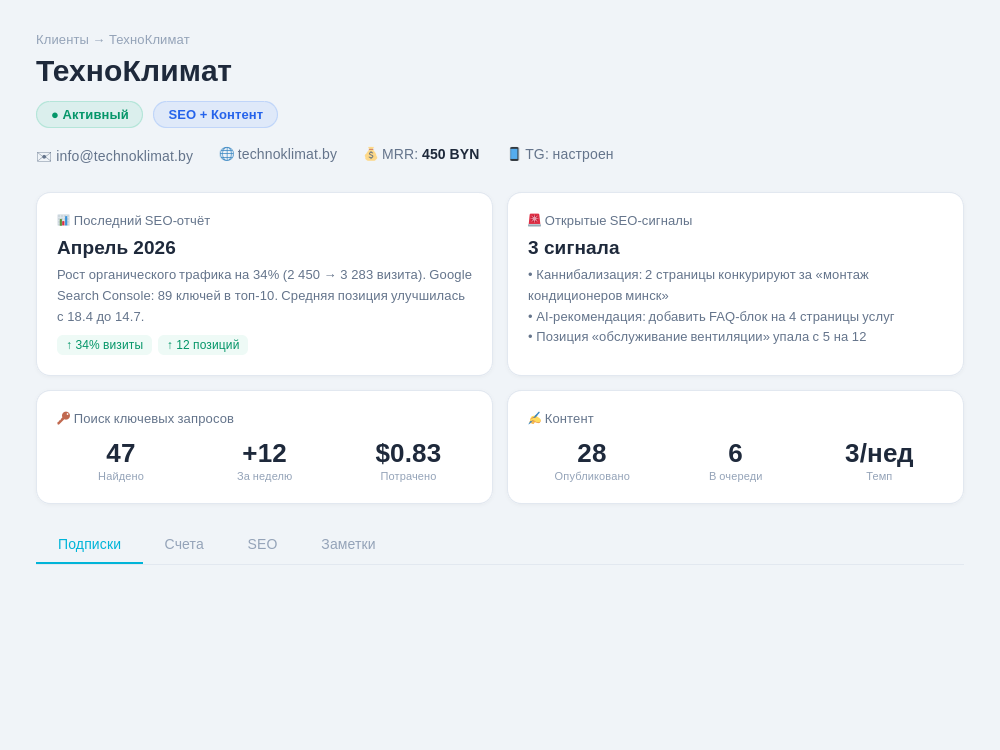Click the 6 В очереди metric

pos(735,461)
